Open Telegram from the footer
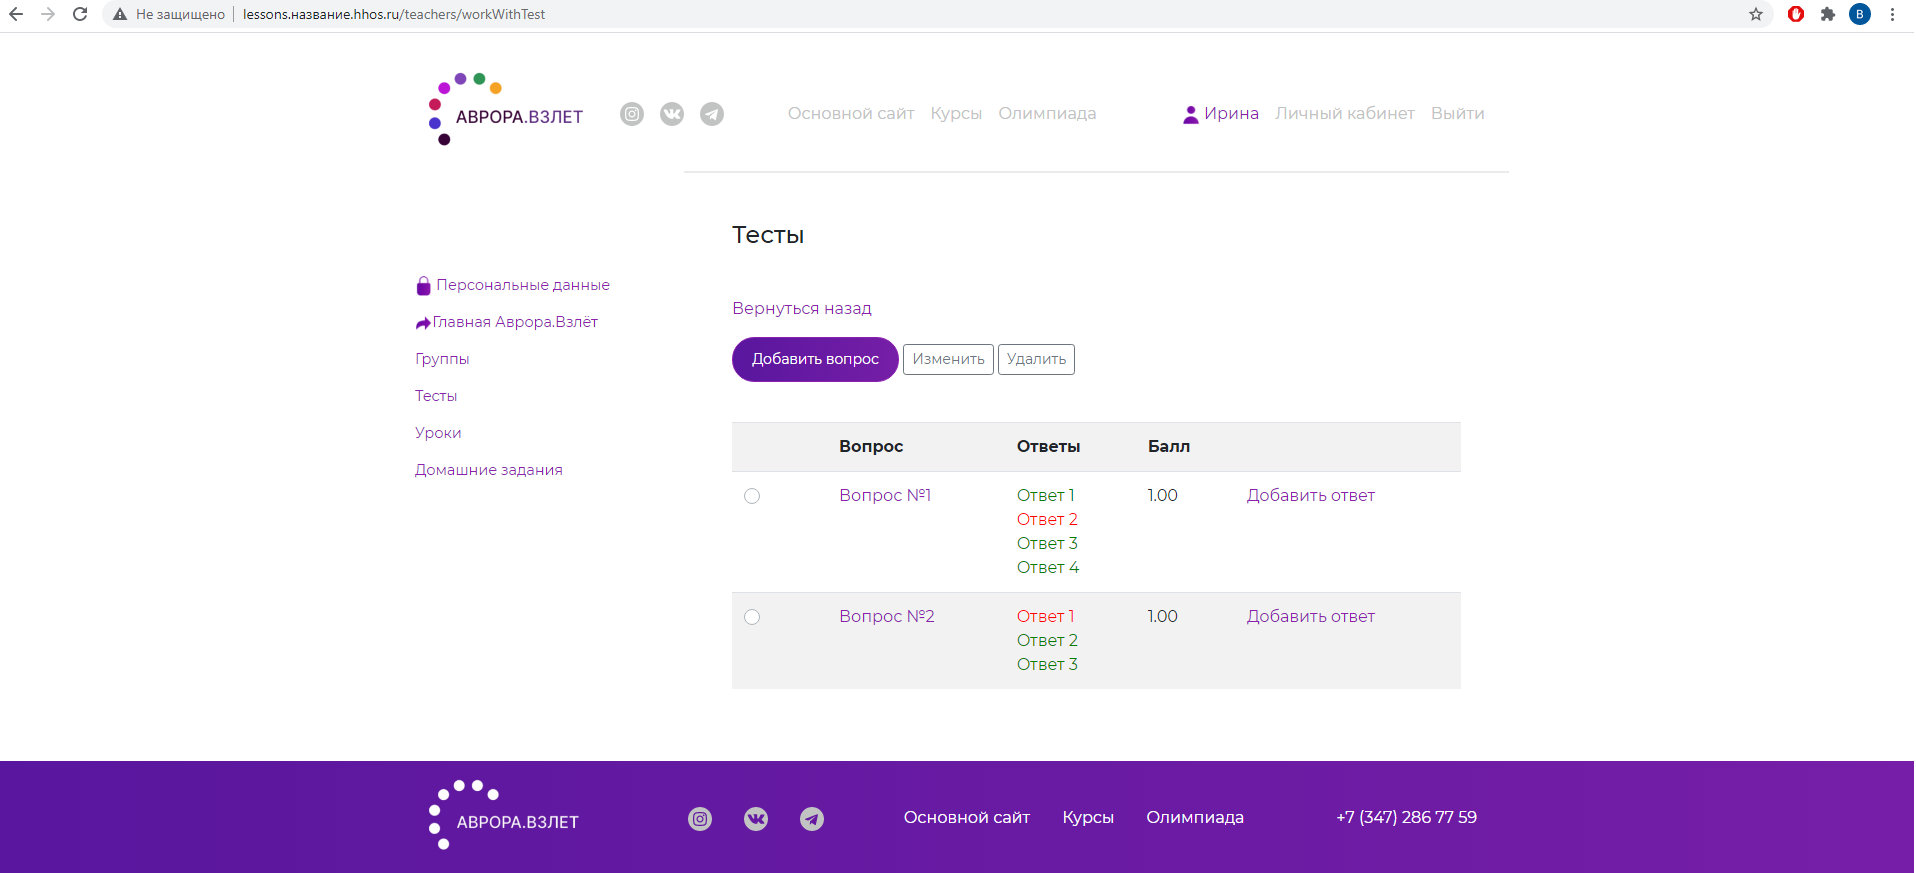1916x873 pixels. [x=812, y=819]
